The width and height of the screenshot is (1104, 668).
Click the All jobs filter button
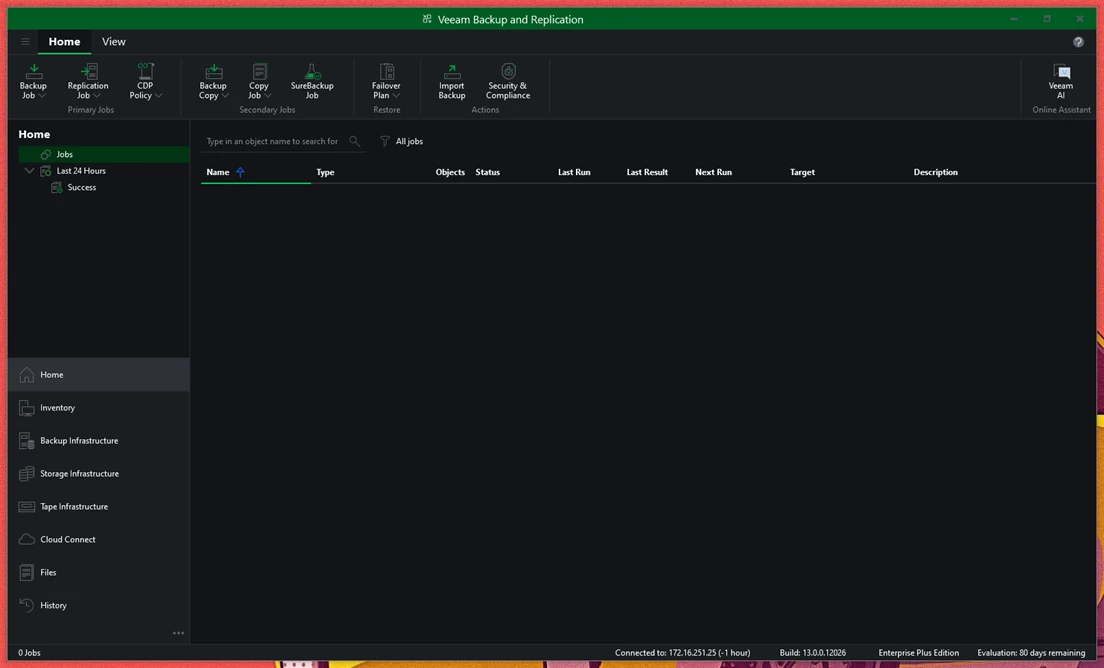pos(401,141)
